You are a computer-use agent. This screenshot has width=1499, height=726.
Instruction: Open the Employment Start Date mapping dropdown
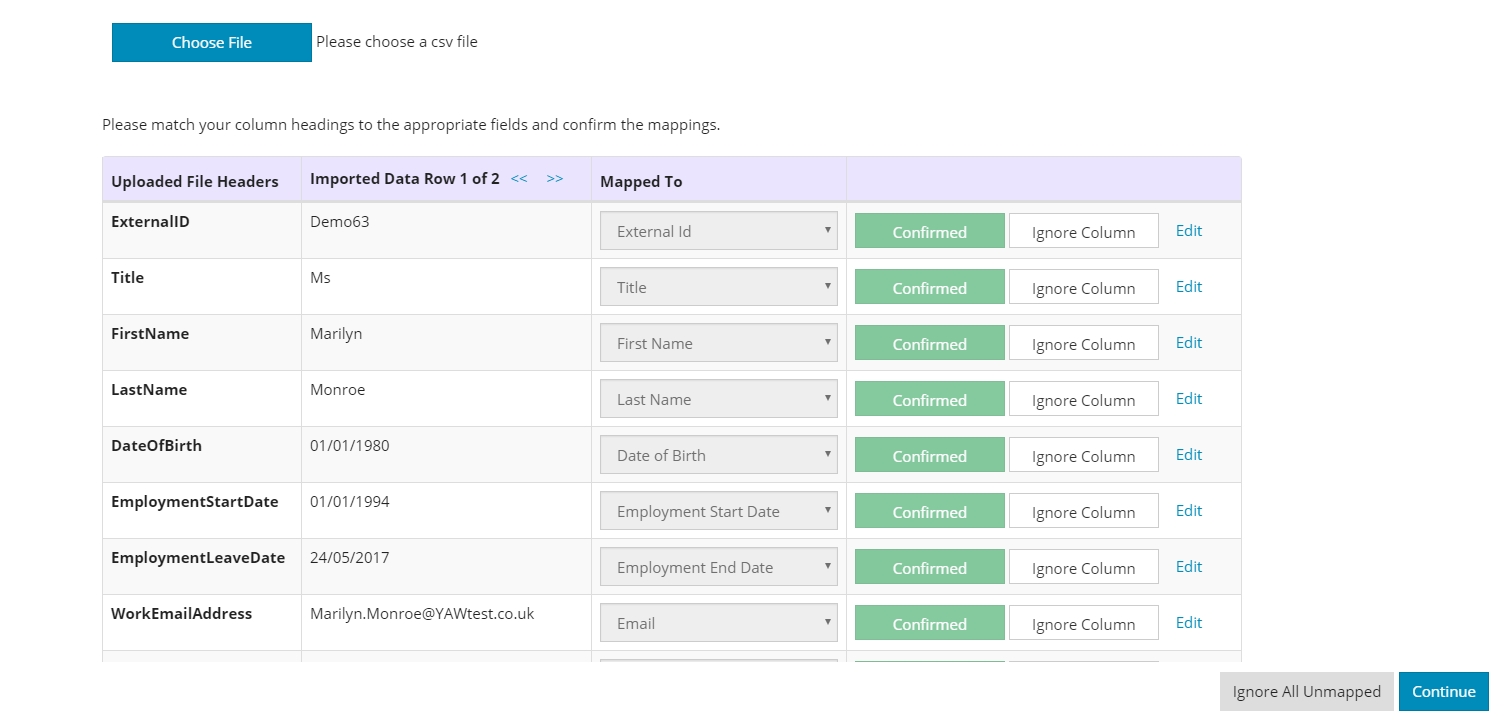[718, 510]
